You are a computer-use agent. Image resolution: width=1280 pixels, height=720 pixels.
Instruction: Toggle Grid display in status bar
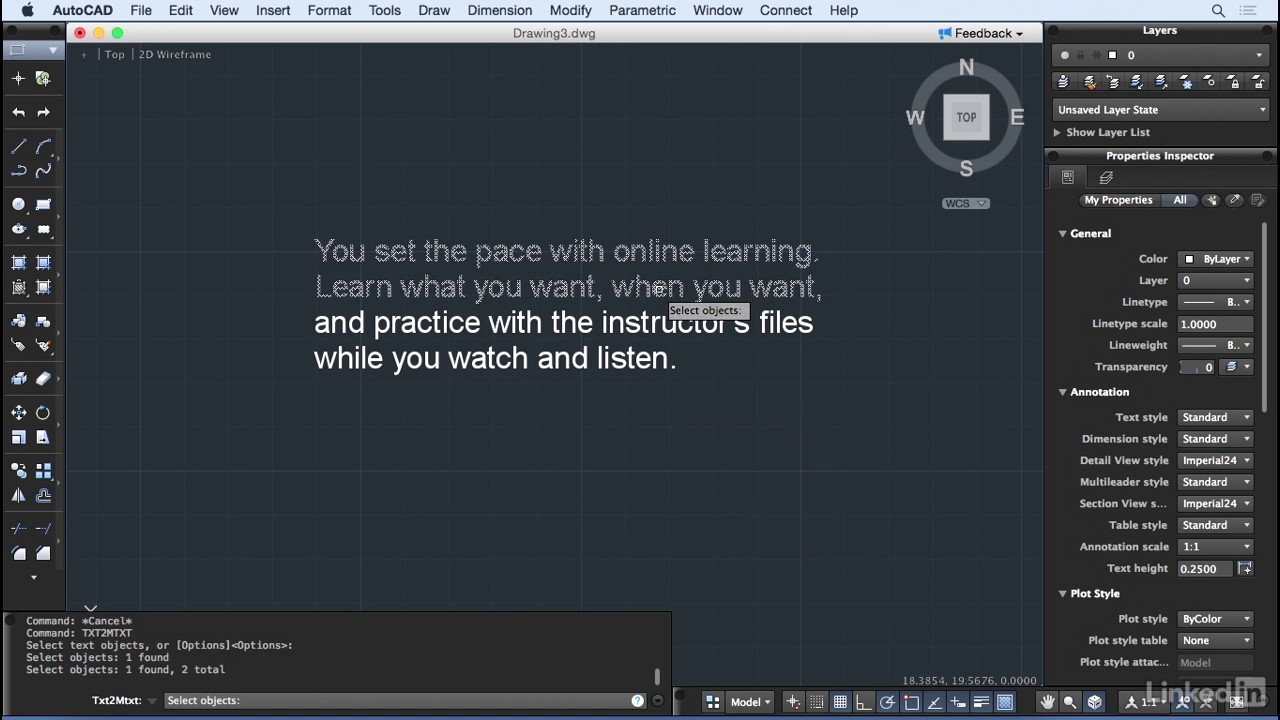841,702
